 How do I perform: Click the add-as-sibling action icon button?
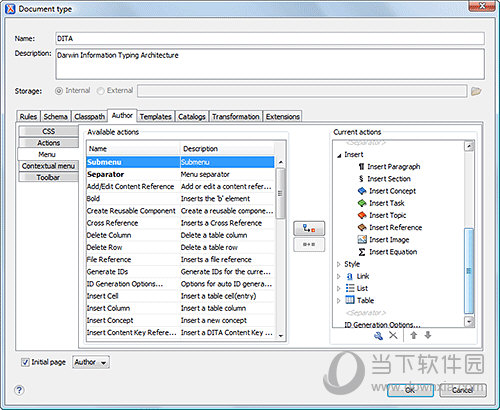point(309,245)
